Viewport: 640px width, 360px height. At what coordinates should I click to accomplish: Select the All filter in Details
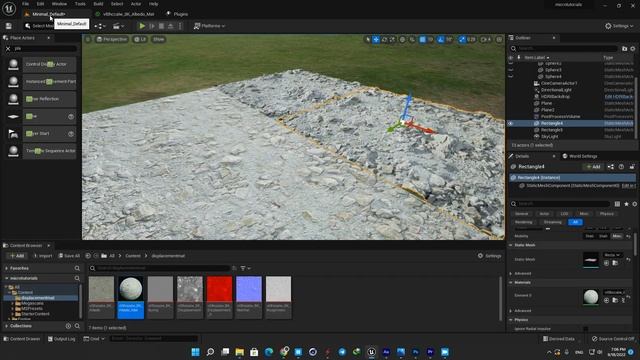point(576,222)
